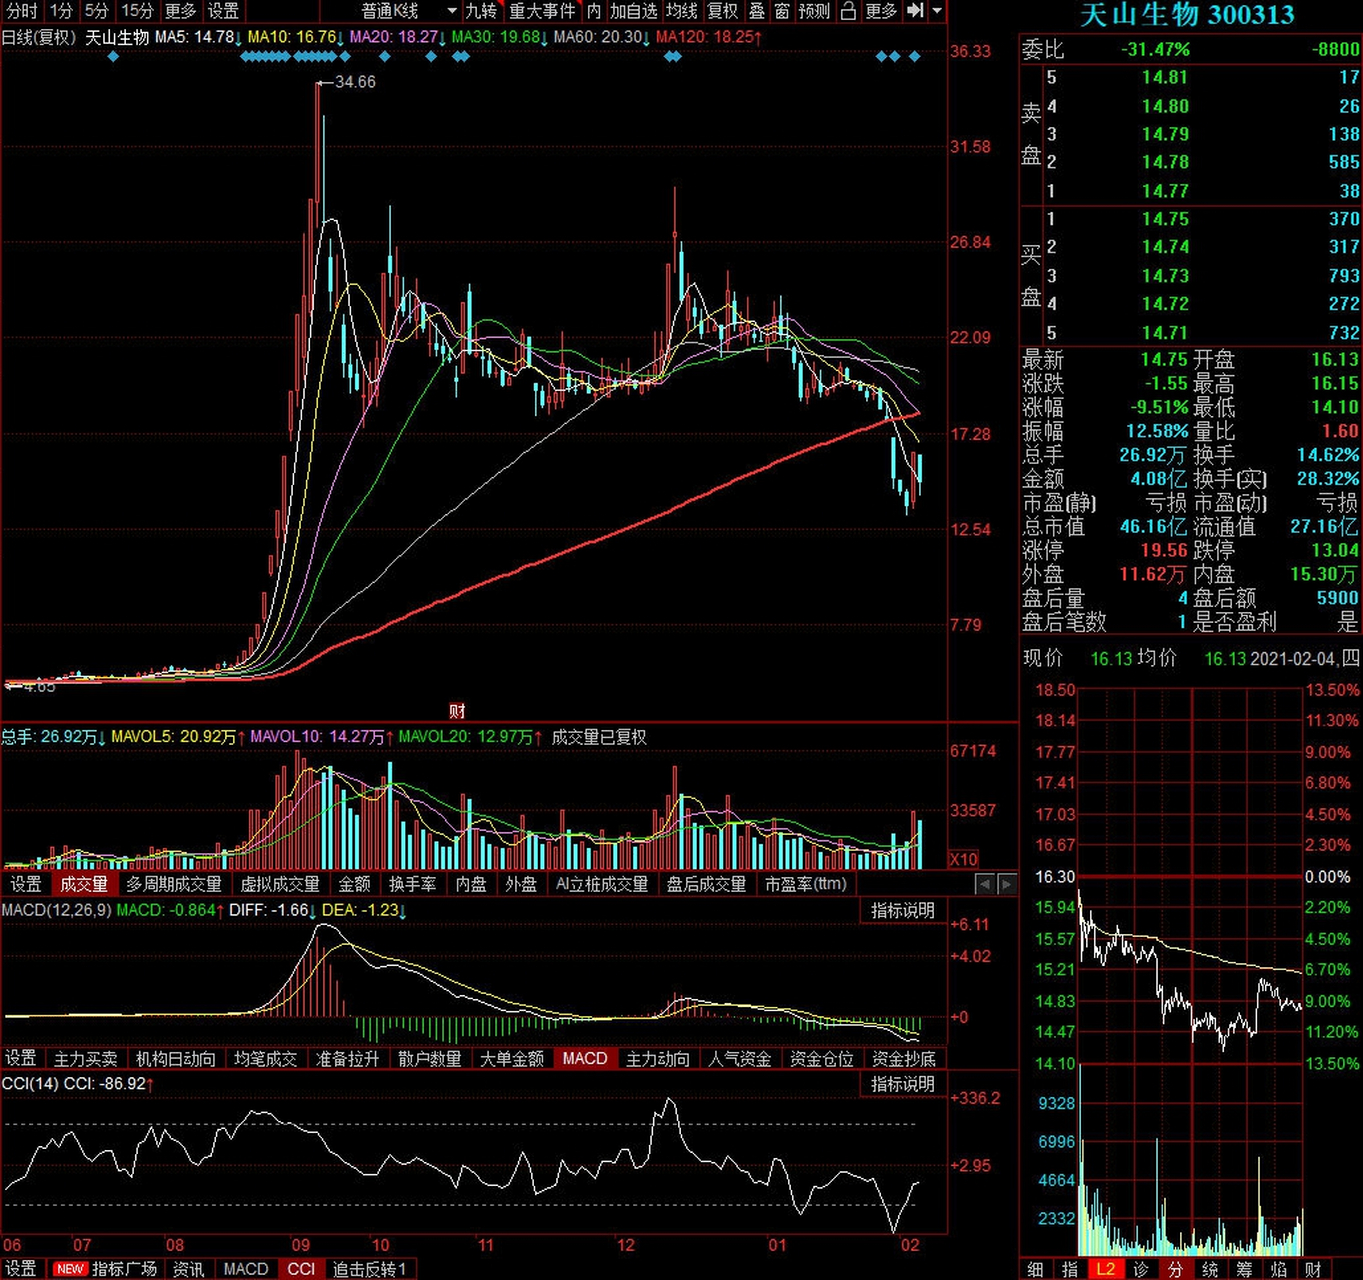Click the lock icon in top toolbar
The height and width of the screenshot is (1280, 1363).
tap(848, 11)
